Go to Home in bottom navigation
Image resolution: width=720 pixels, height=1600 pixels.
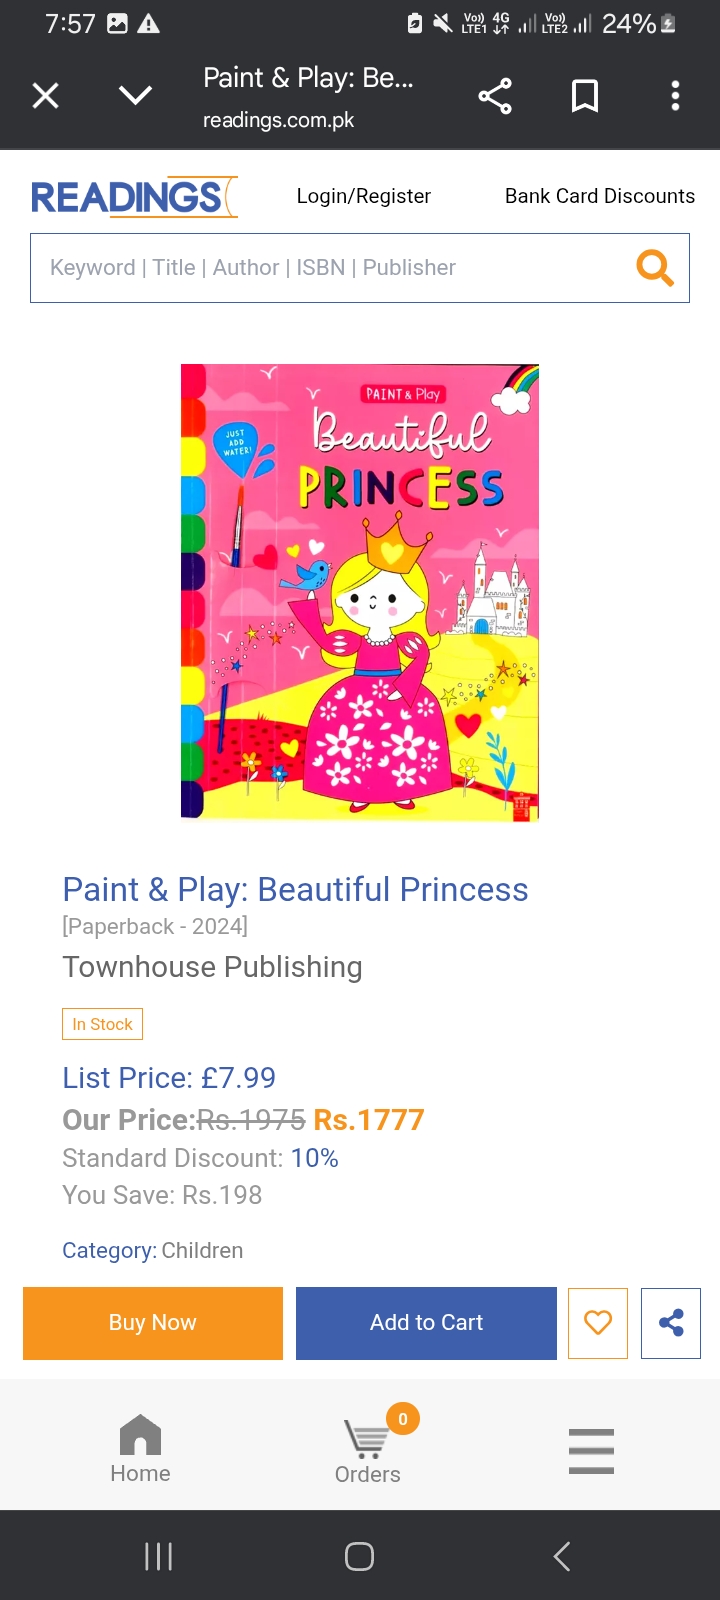click(x=140, y=1449)
